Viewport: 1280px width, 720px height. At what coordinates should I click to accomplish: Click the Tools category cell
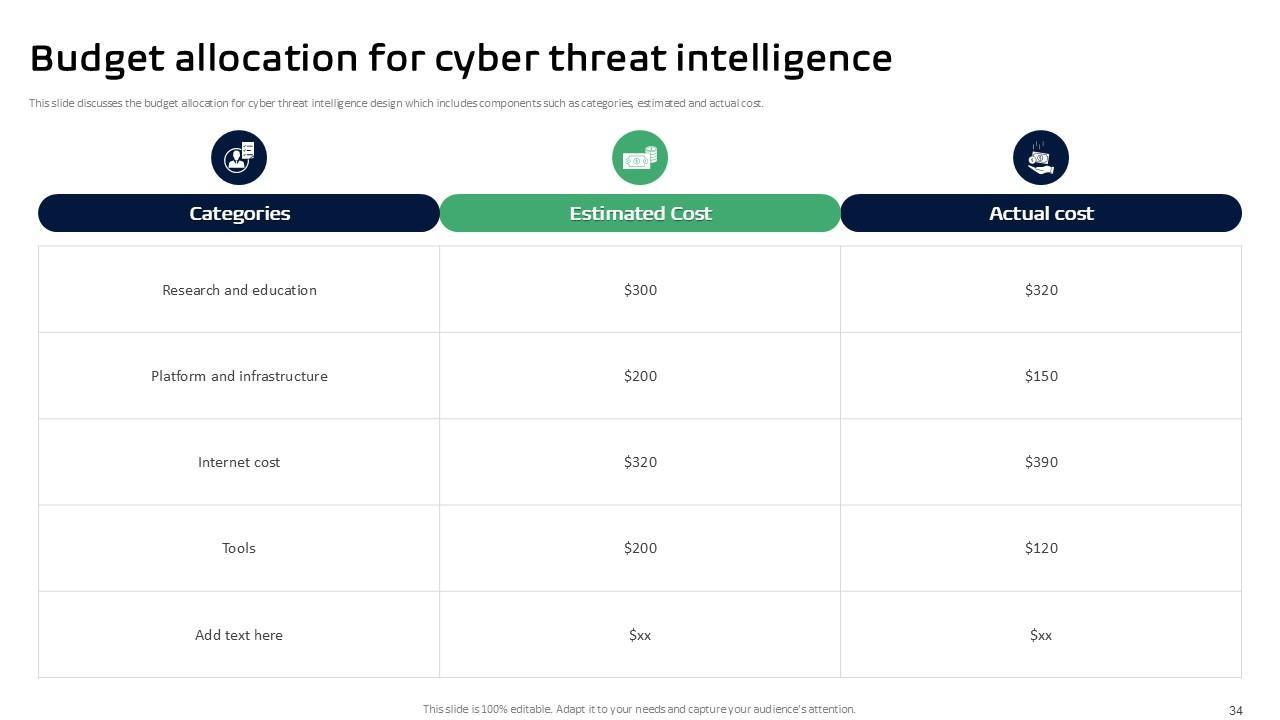(239, 548)
